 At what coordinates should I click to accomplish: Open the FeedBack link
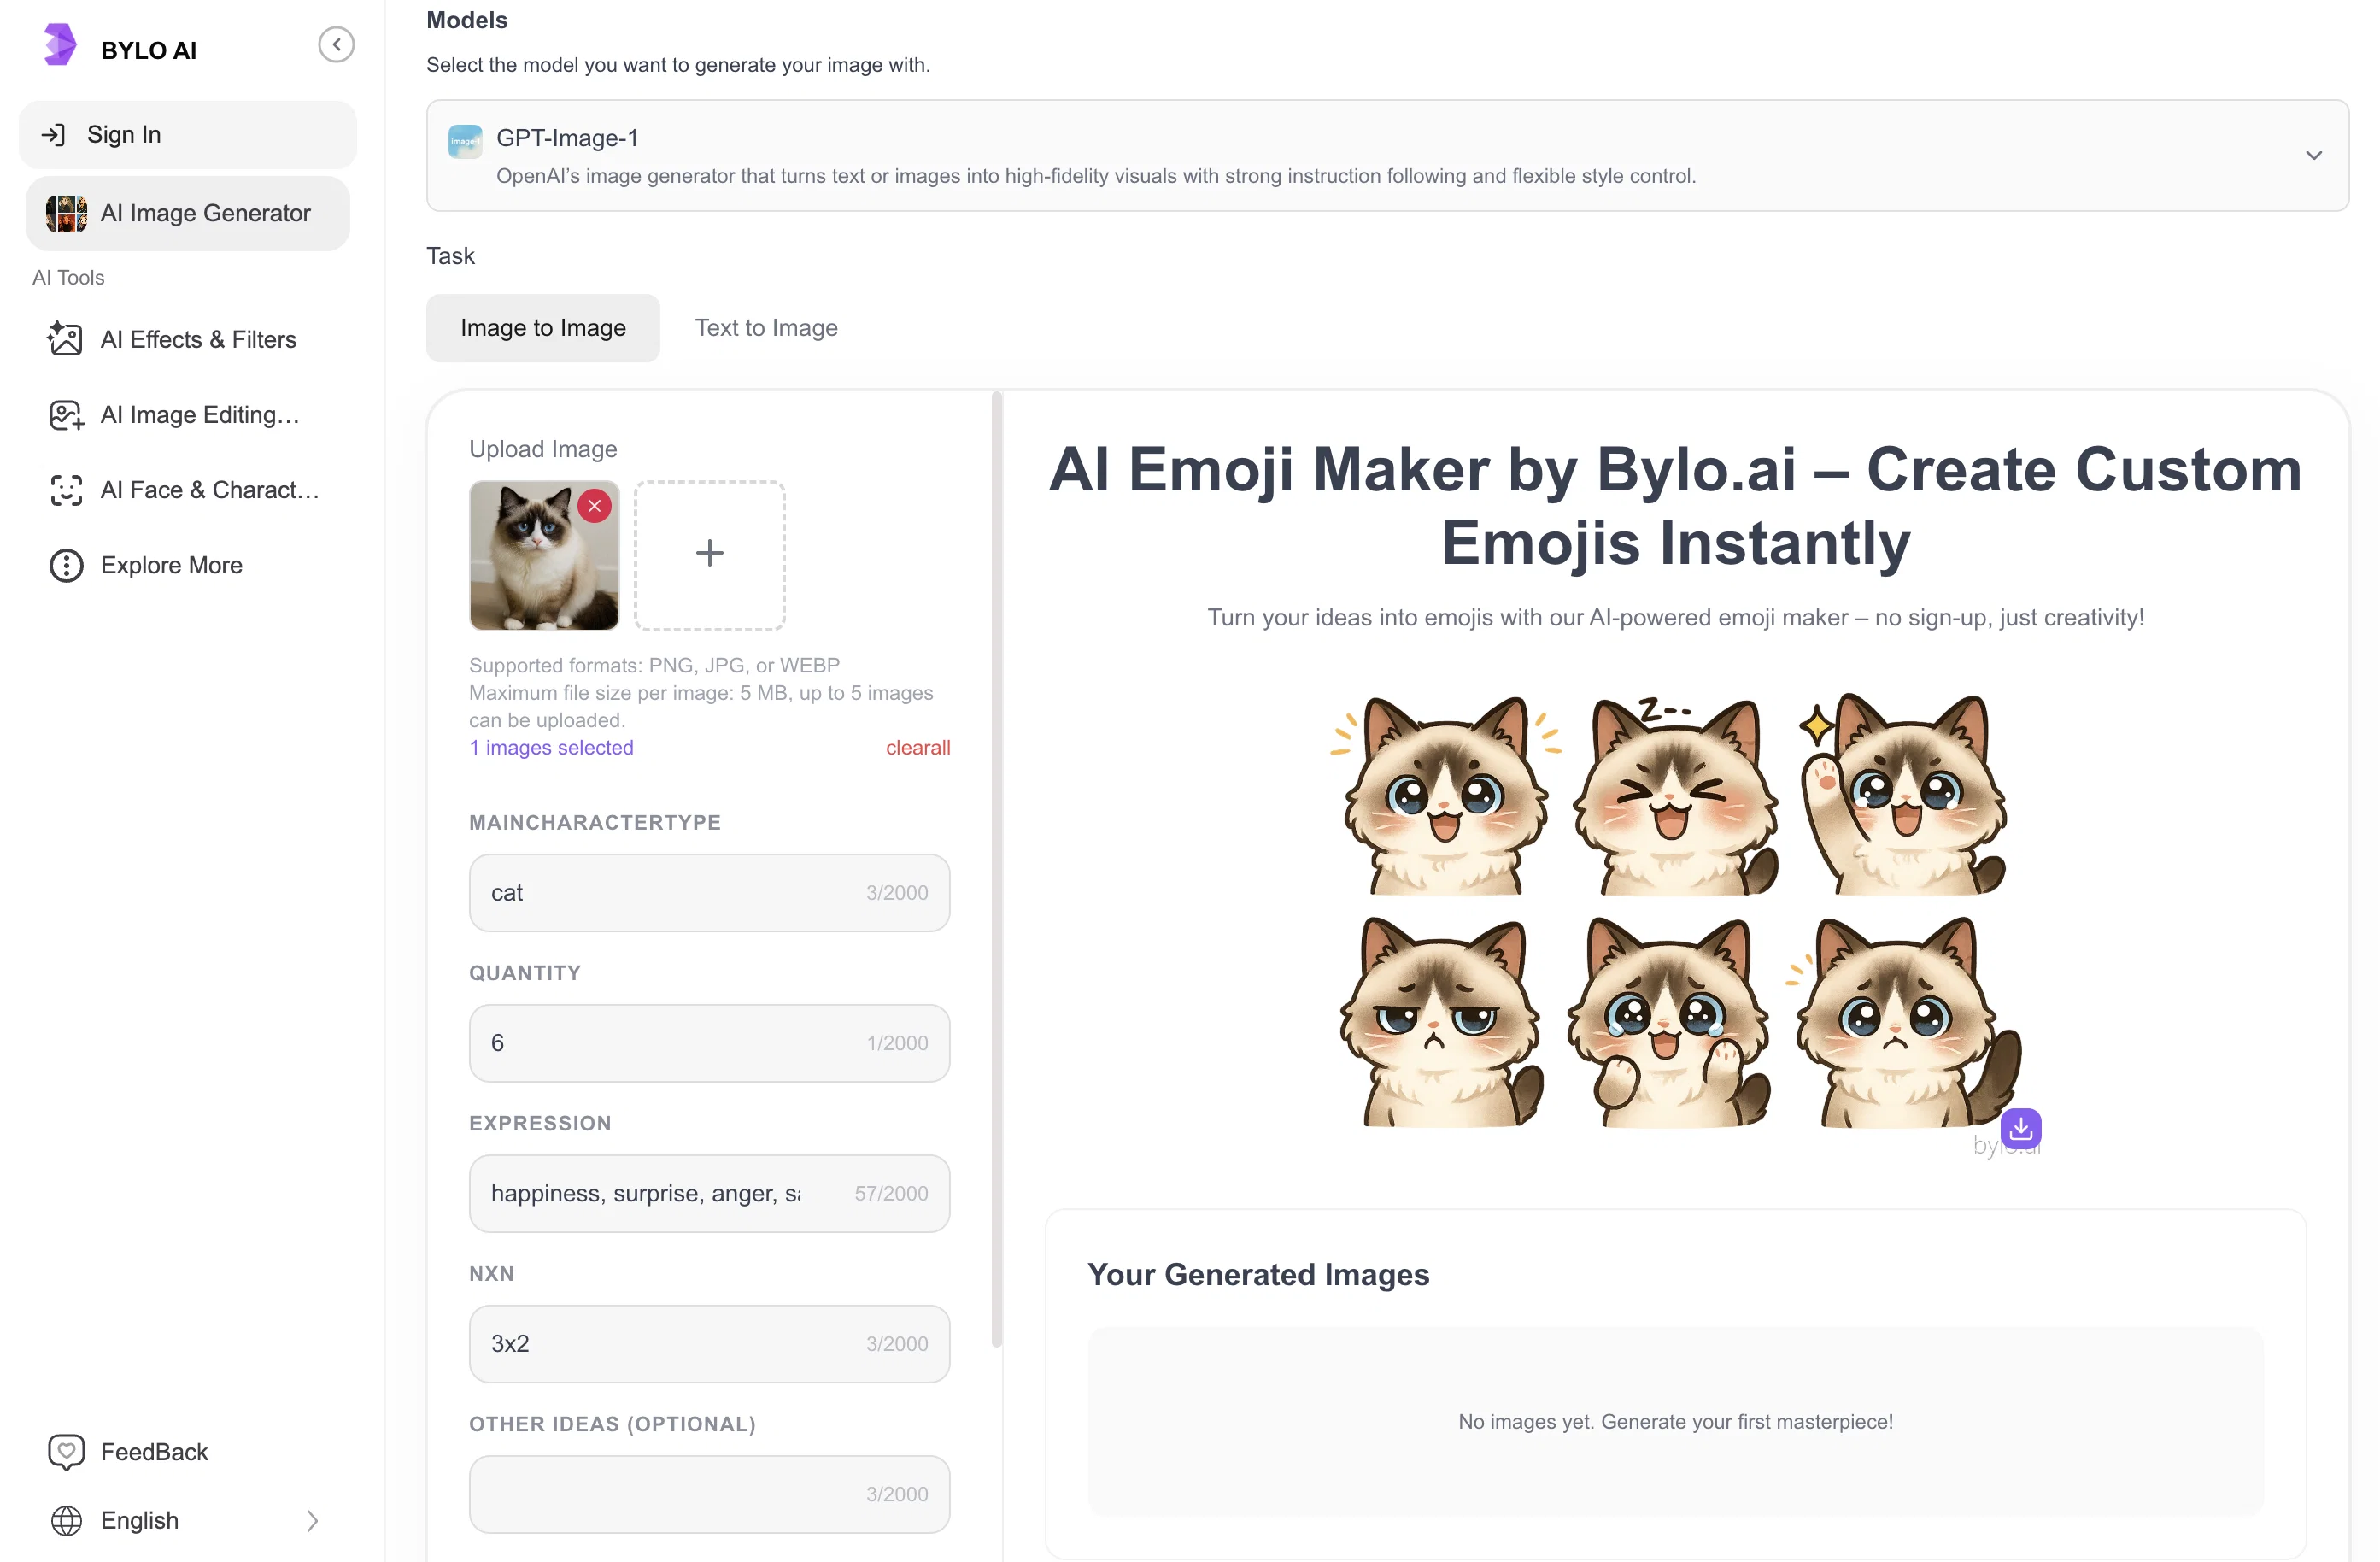point(154,1451)
